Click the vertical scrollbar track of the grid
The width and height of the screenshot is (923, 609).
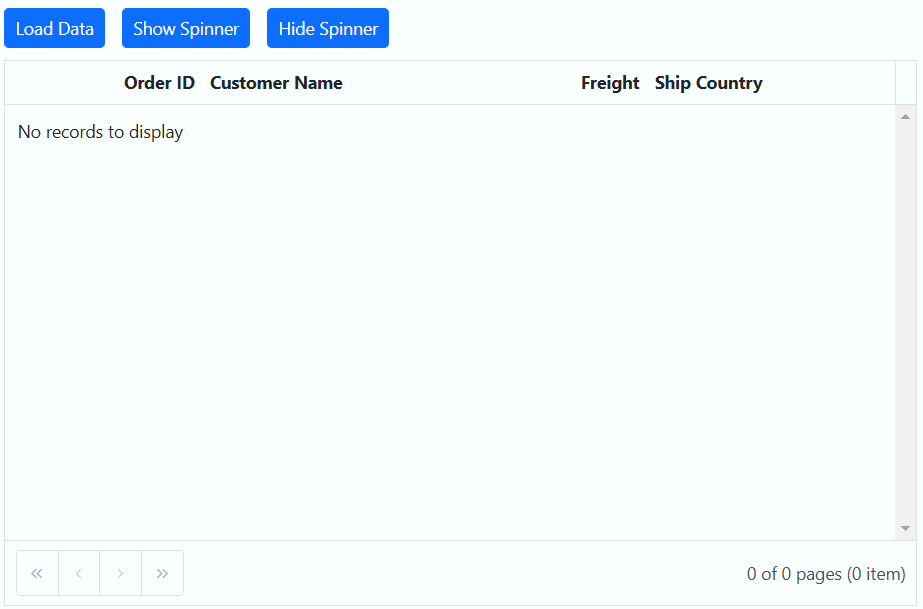(905, 320)
